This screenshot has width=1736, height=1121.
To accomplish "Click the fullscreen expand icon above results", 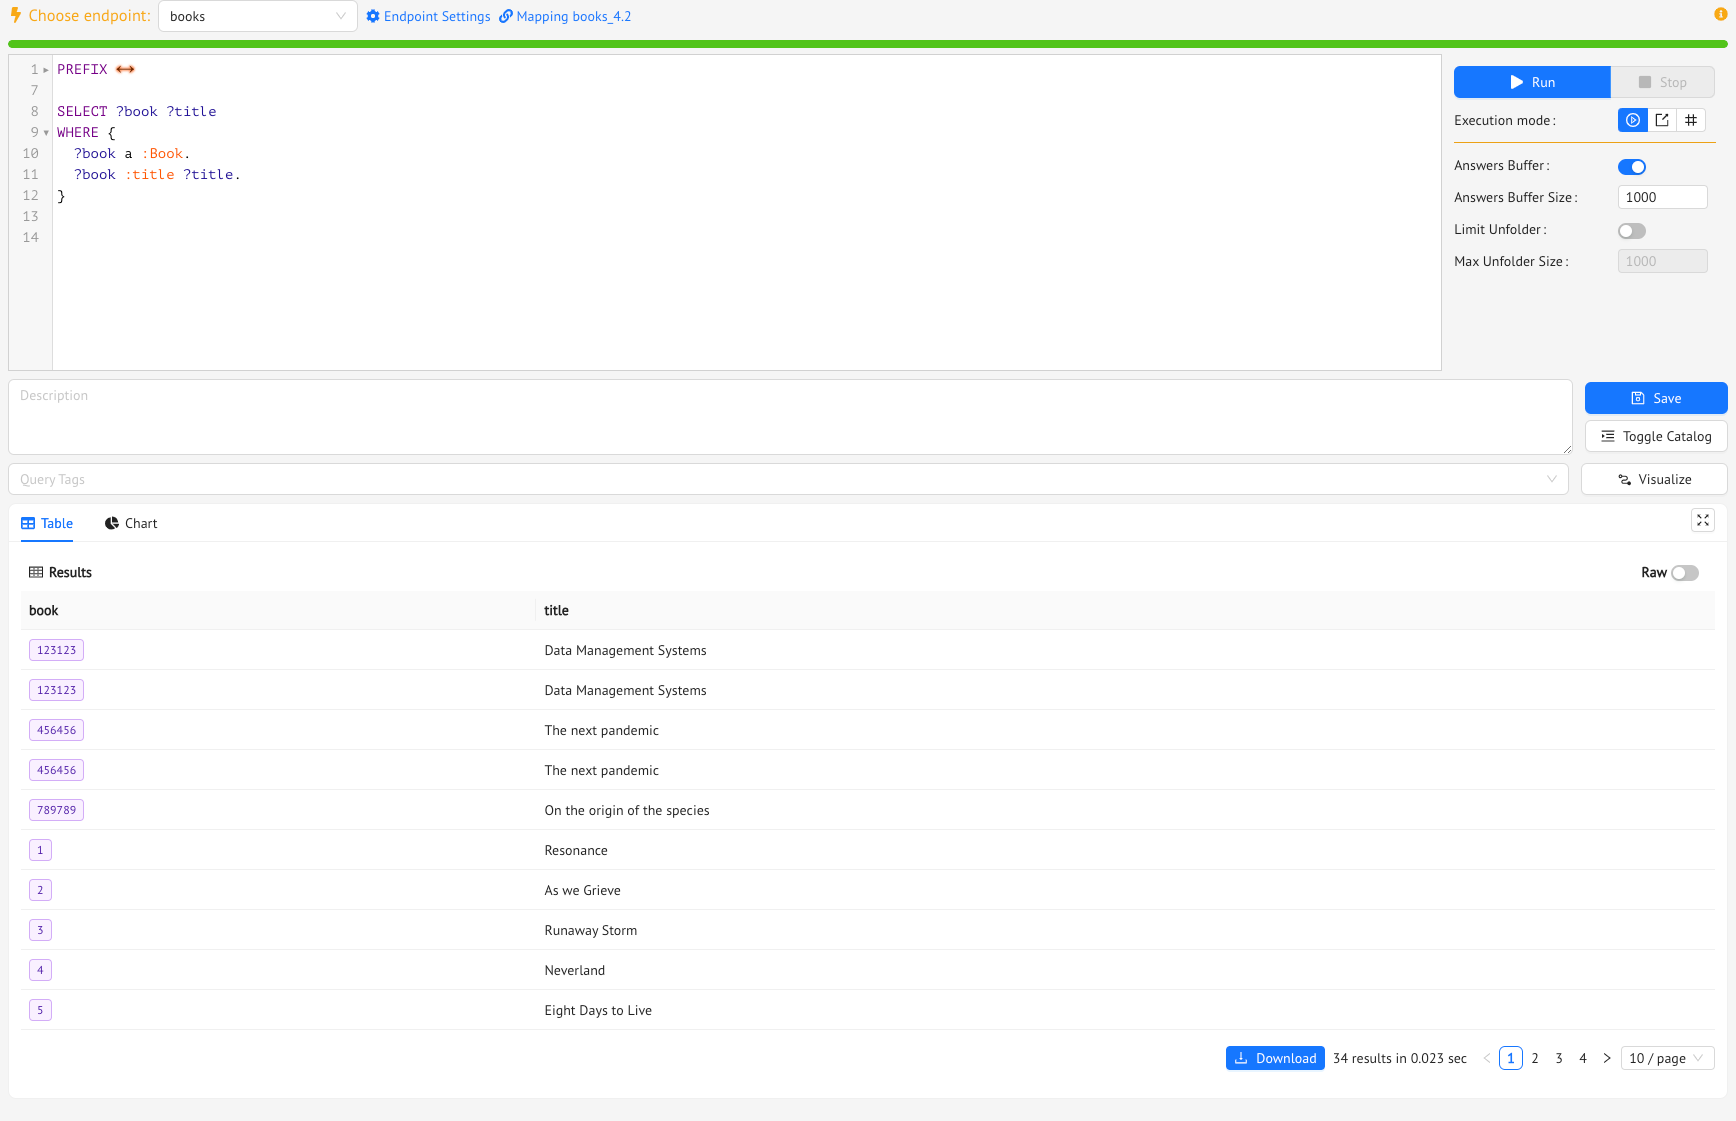I will [1702, 520].
